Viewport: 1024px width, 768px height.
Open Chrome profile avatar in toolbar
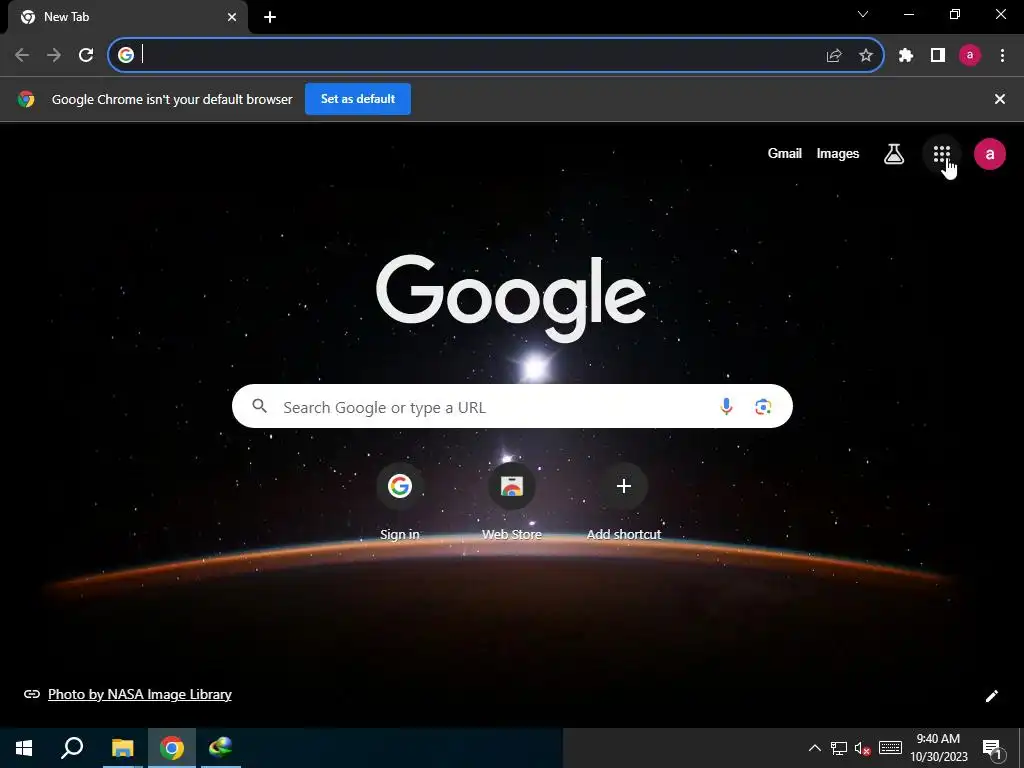point(970,56)
